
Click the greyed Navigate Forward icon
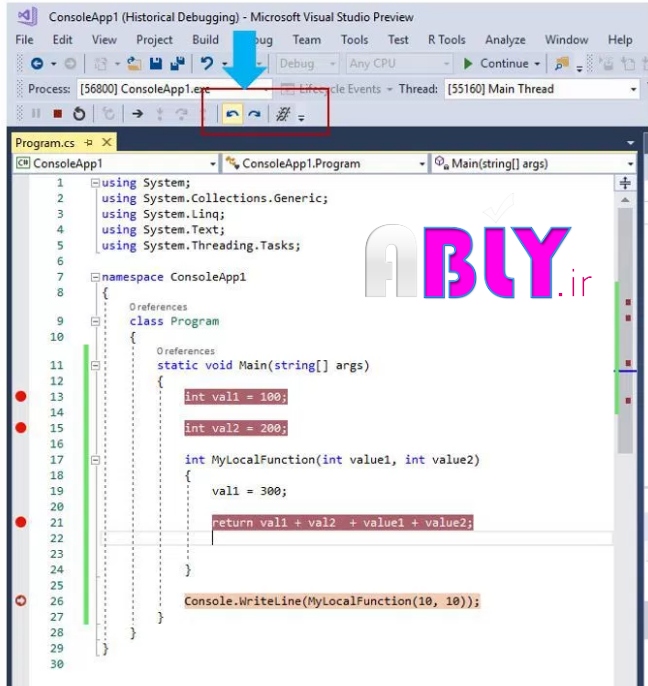[x=70, y=64]
